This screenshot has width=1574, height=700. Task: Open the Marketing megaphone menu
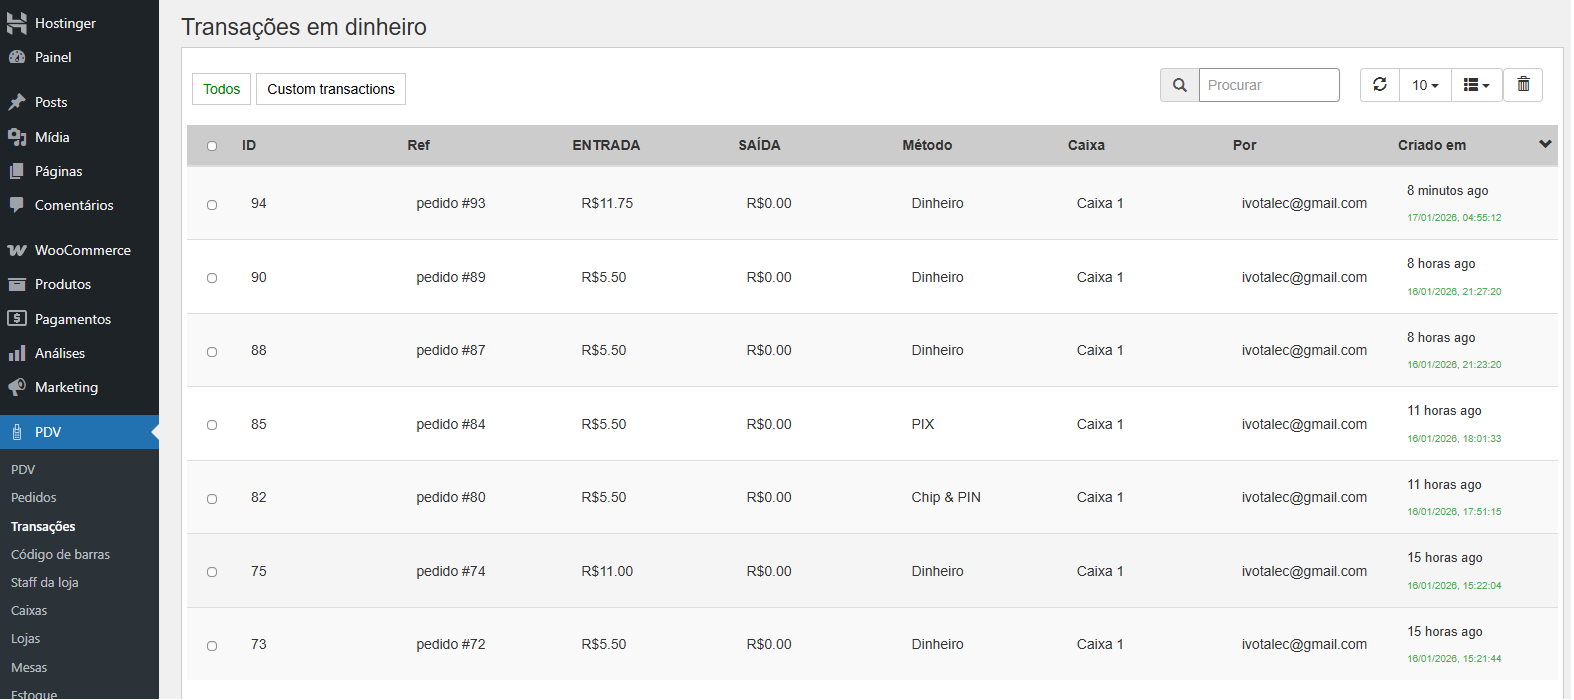point(66,387)
